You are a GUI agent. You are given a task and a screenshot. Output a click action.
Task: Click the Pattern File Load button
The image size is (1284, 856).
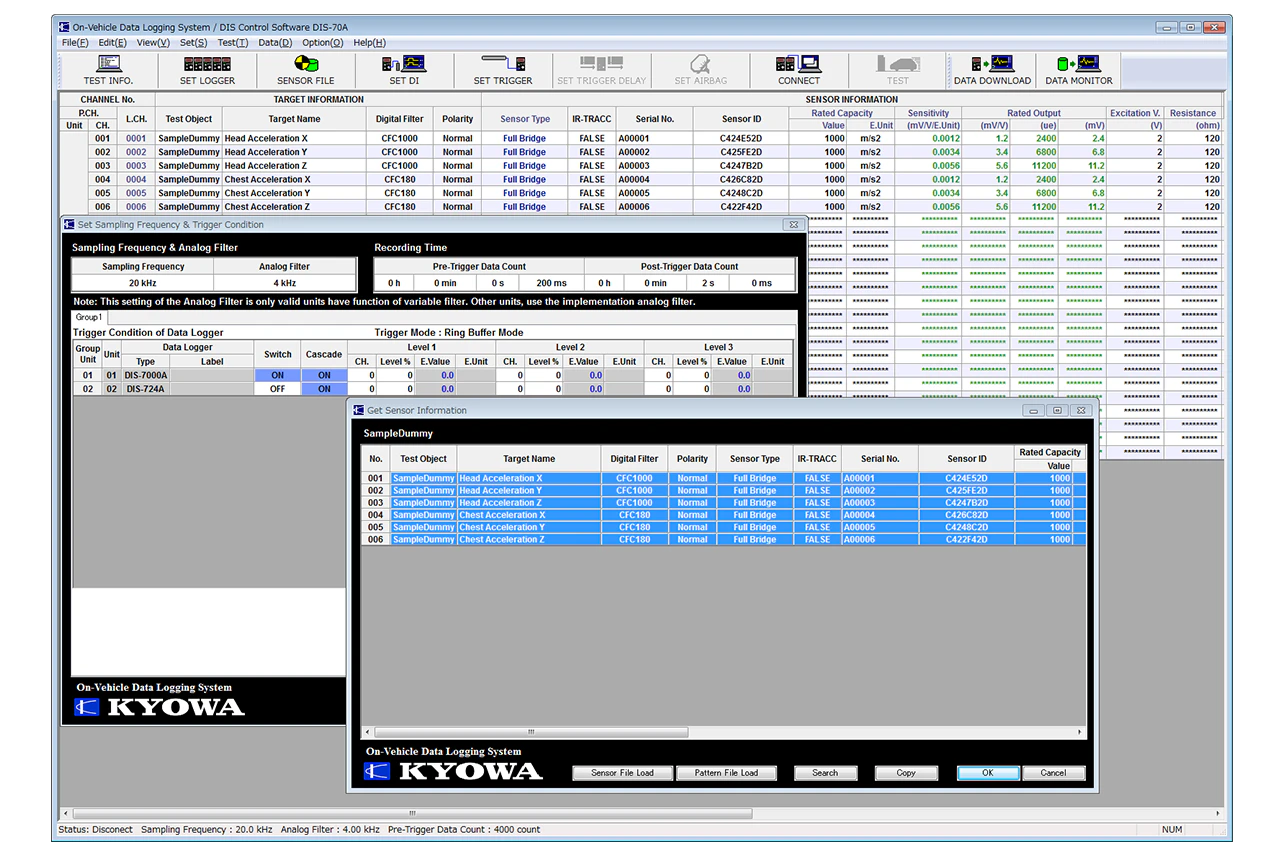point(726,773)
